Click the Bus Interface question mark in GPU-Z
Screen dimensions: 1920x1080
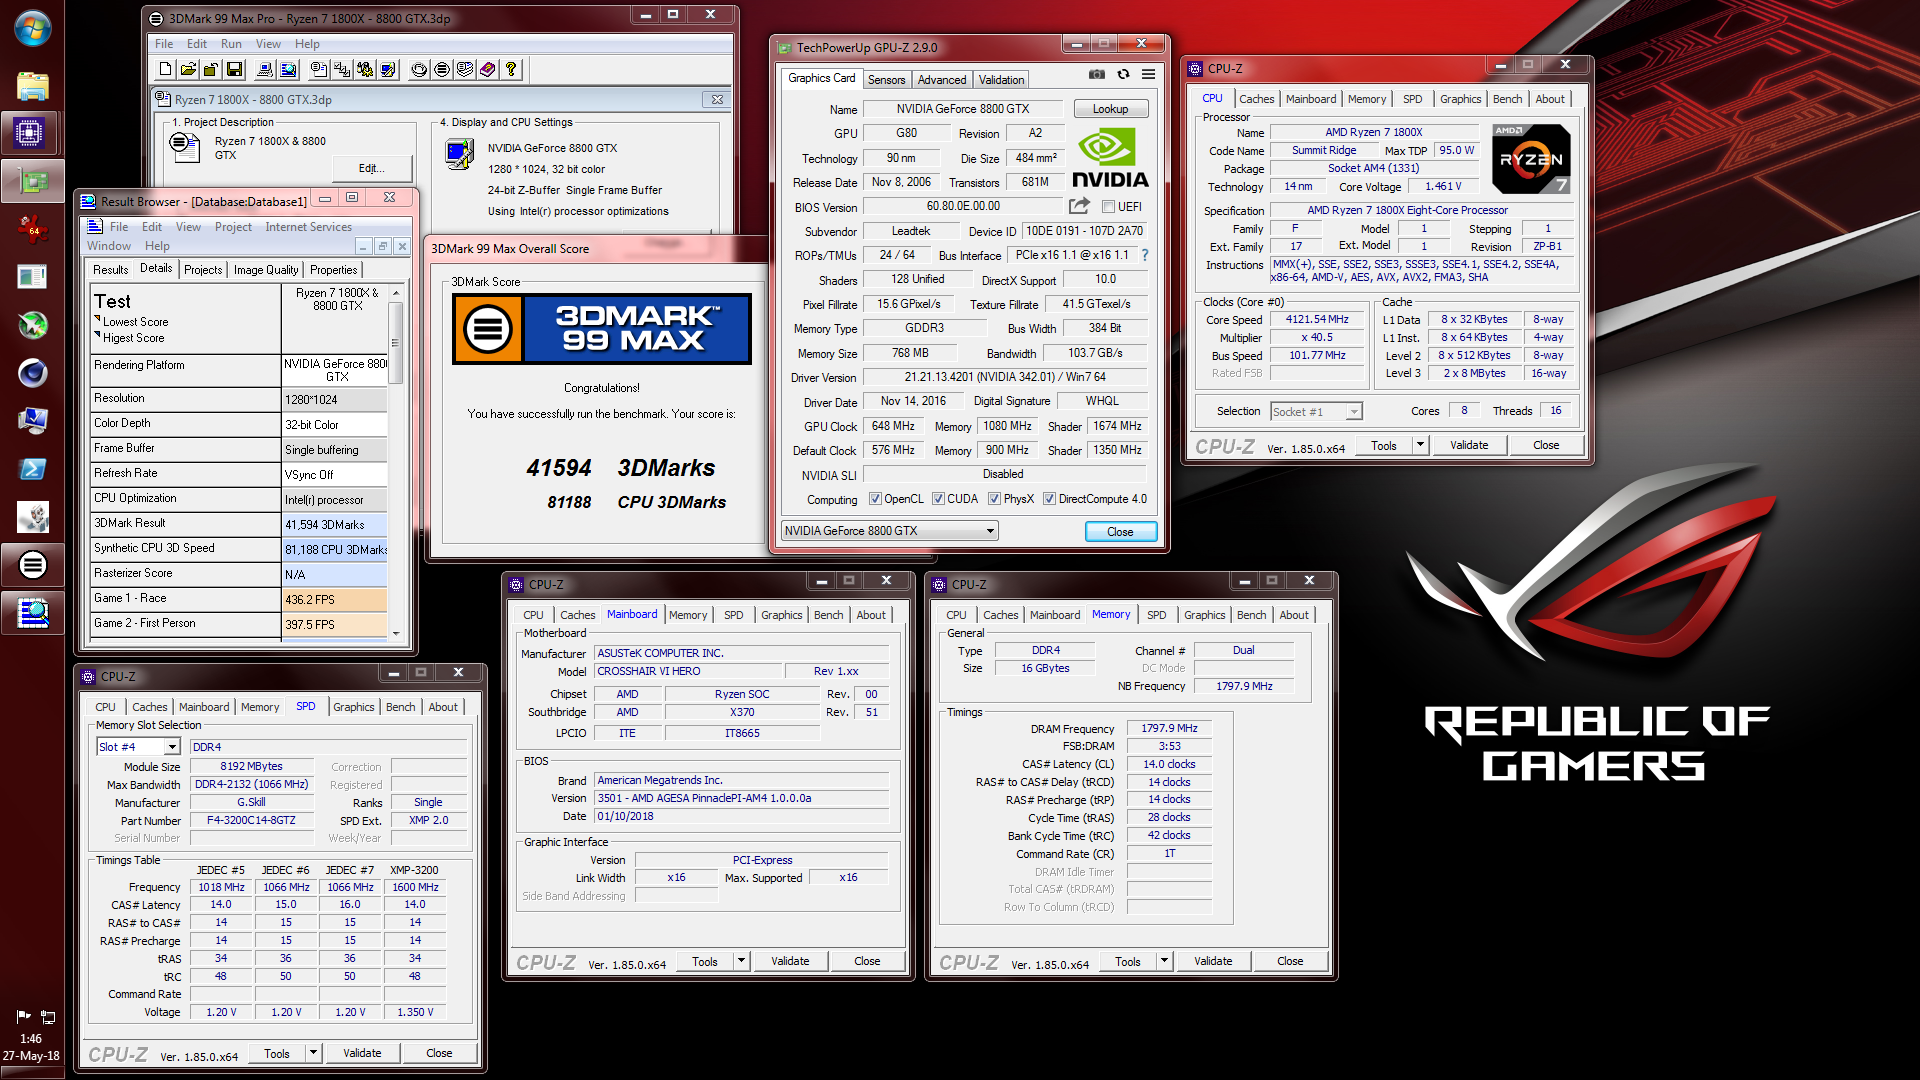1145,255
